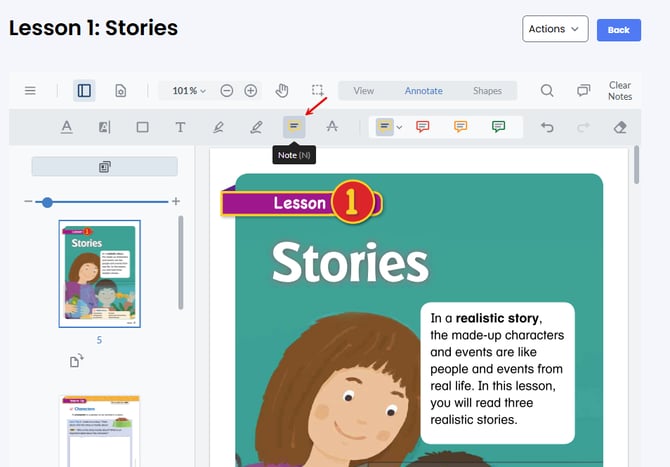Open the 101% zoom level dropdown
This screenshot has height=467, width=670.
(188, 91)
